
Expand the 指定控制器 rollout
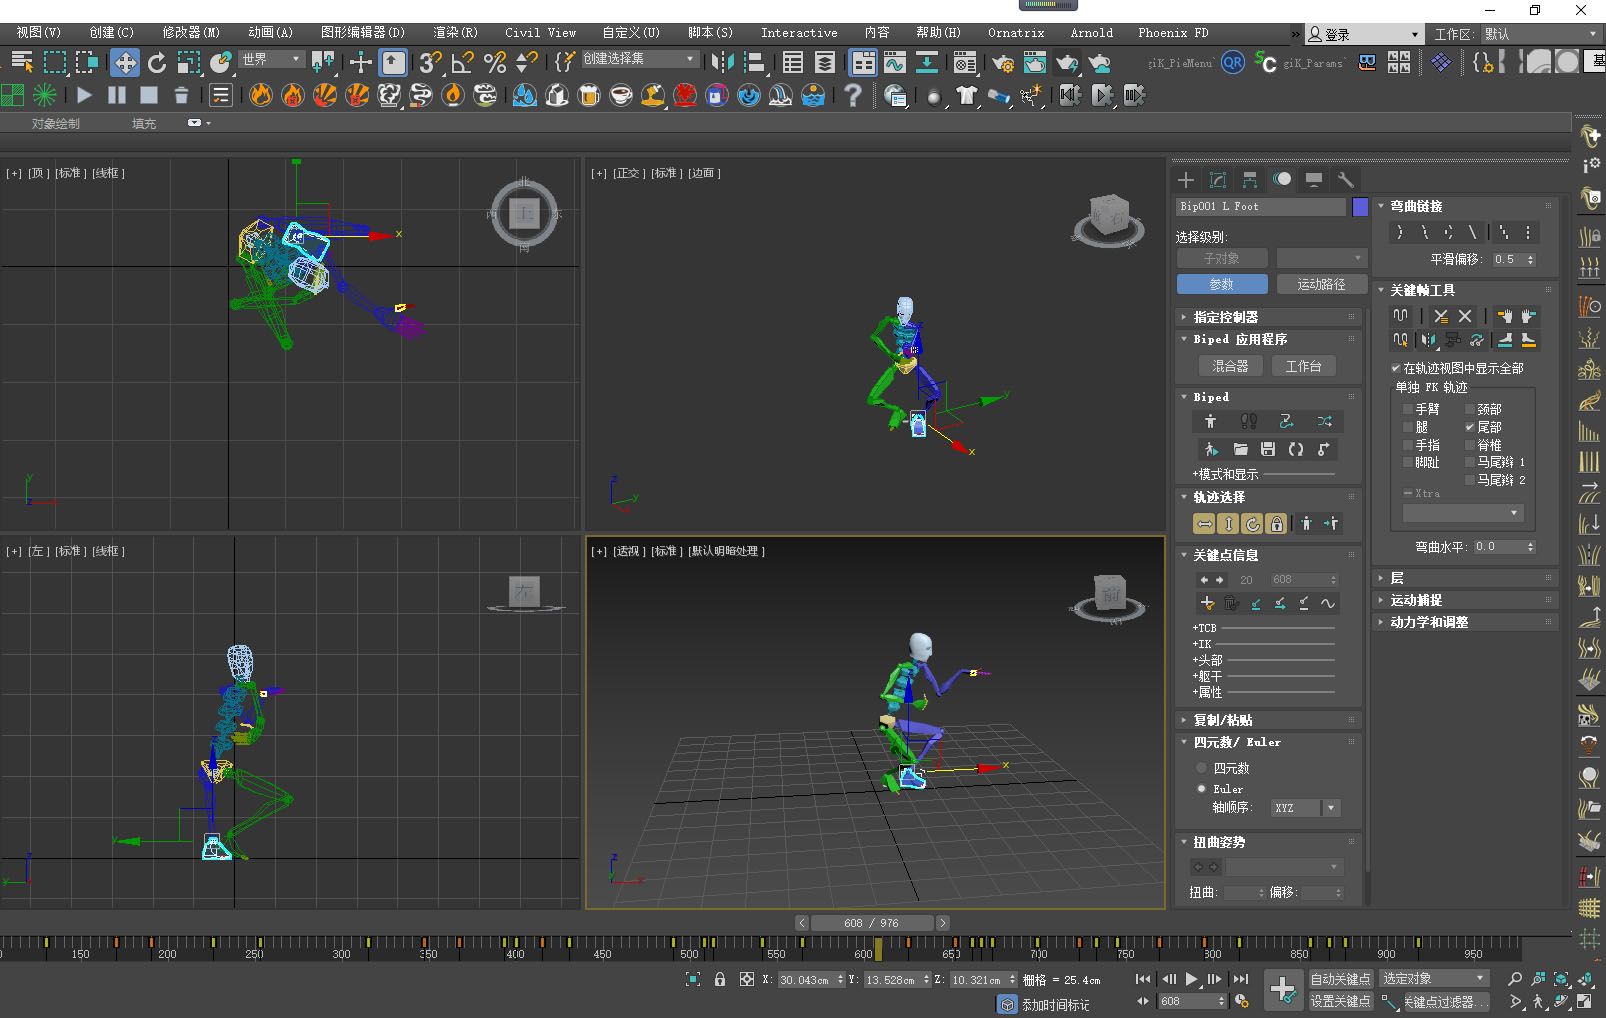1225,317
